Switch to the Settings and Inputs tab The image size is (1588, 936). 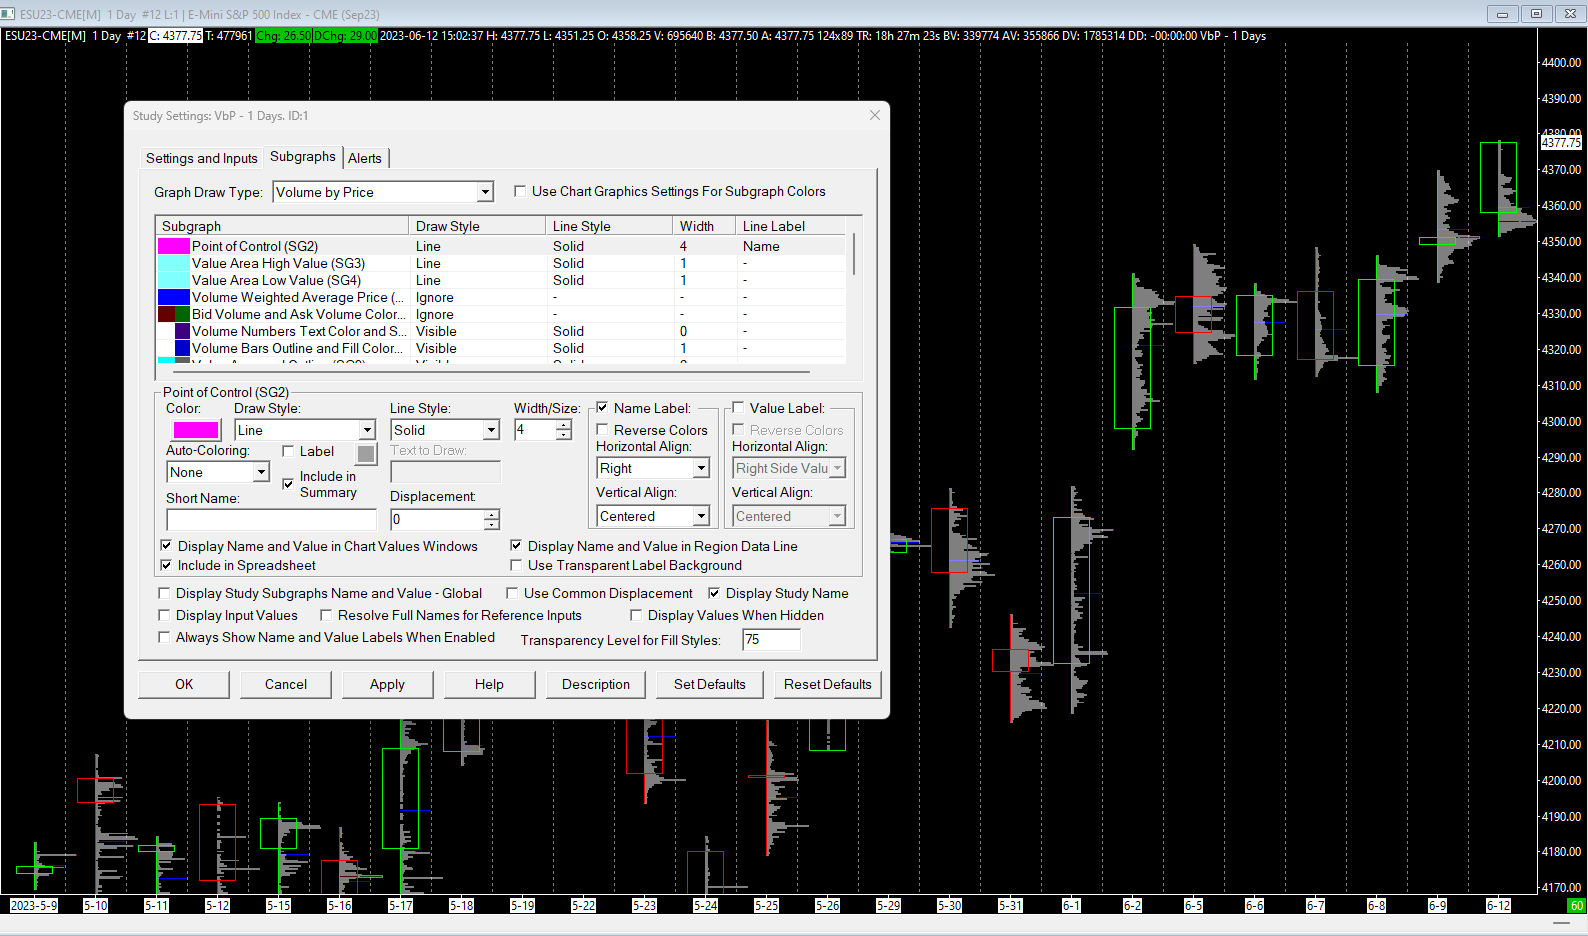coord(201,158)
